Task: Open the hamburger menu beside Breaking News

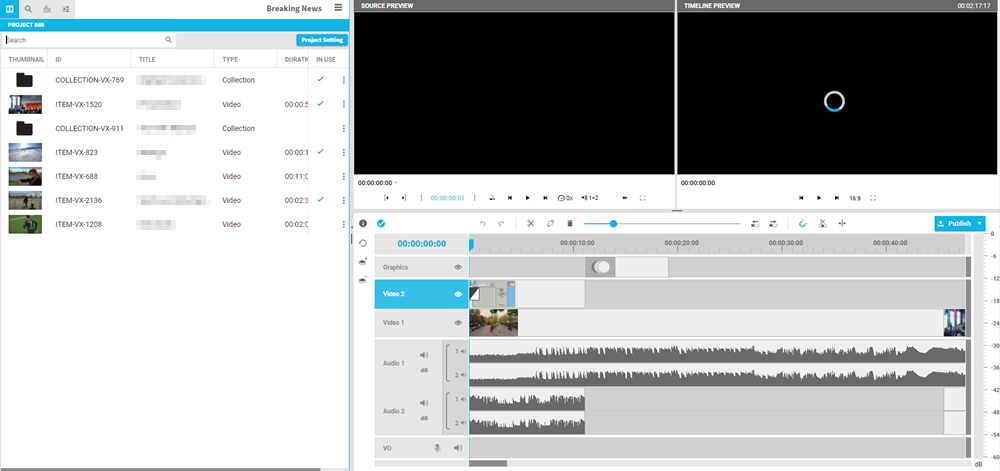Action: pos(338,8)
